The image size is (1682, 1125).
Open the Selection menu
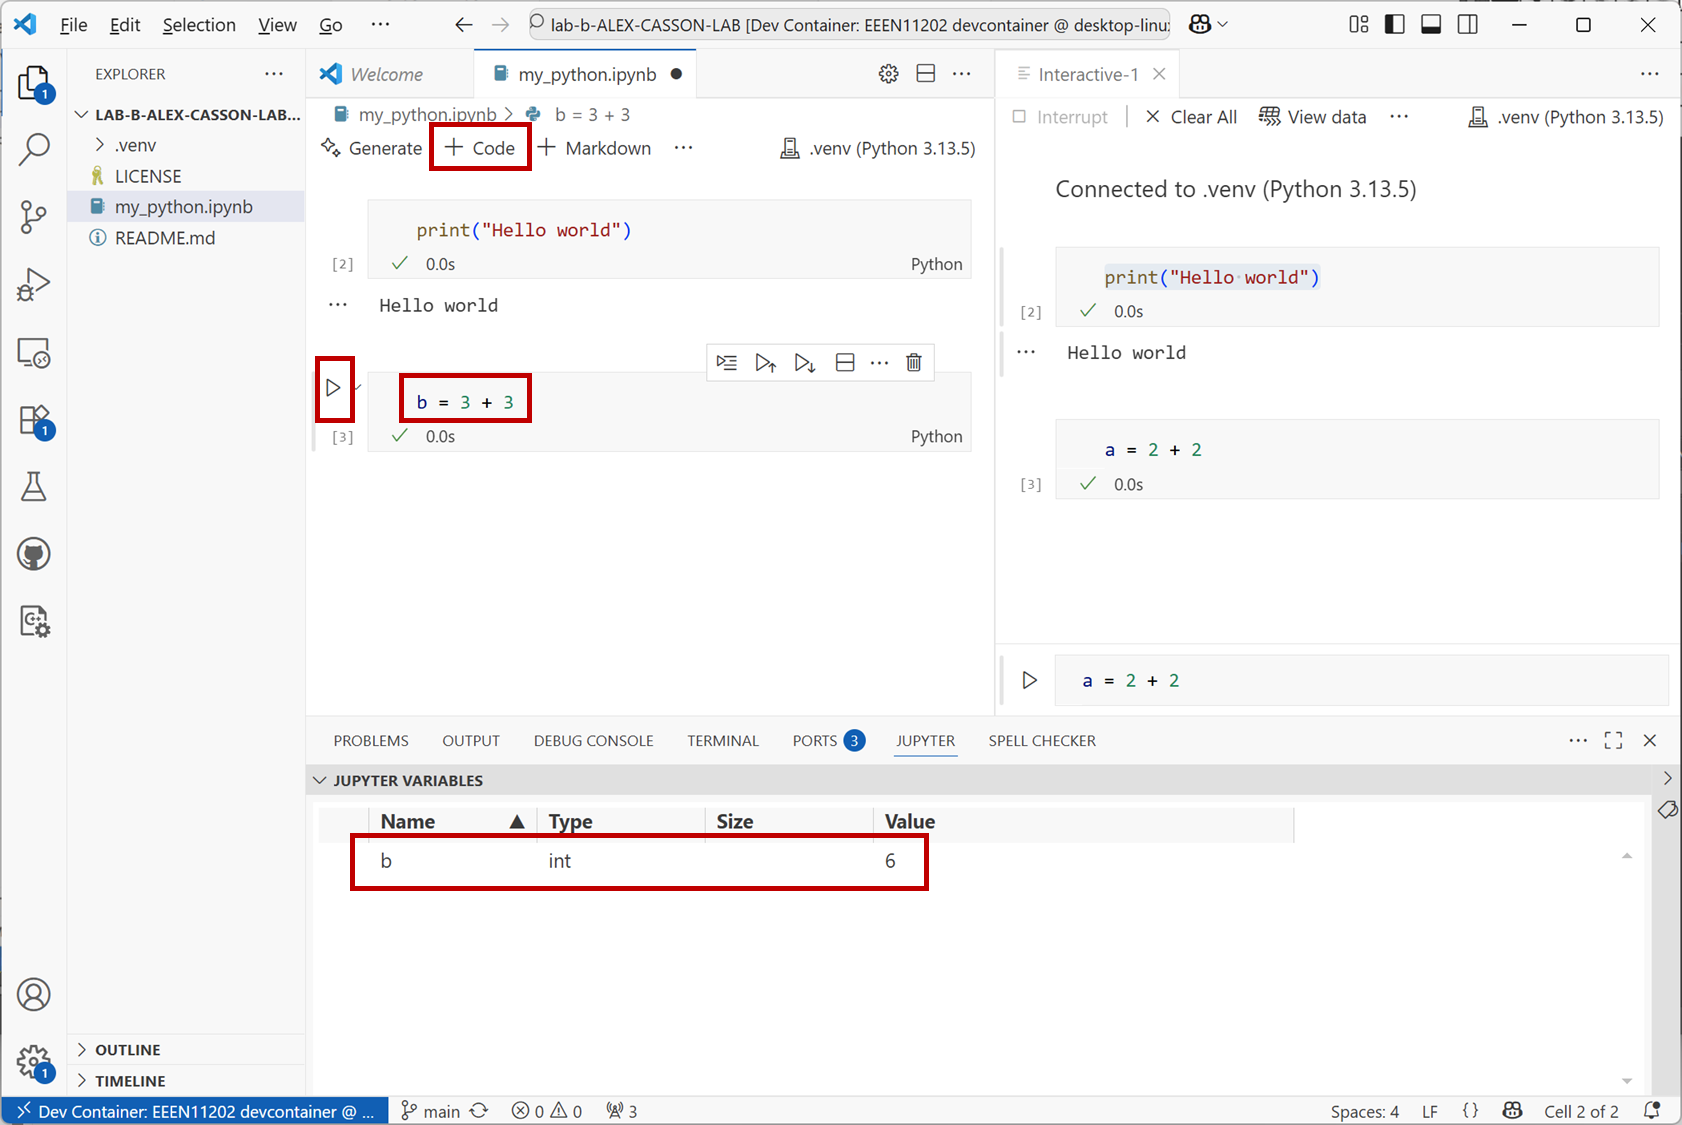click(x=199, y=25)
